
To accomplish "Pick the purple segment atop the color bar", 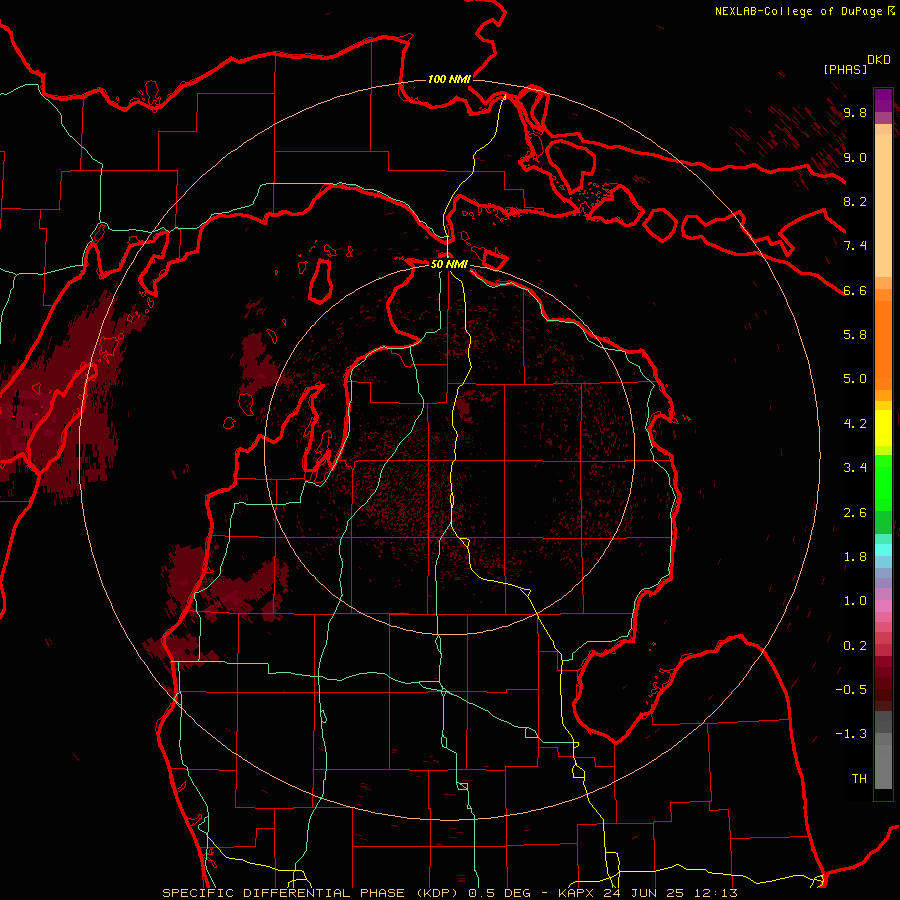I will pos(883,100).
